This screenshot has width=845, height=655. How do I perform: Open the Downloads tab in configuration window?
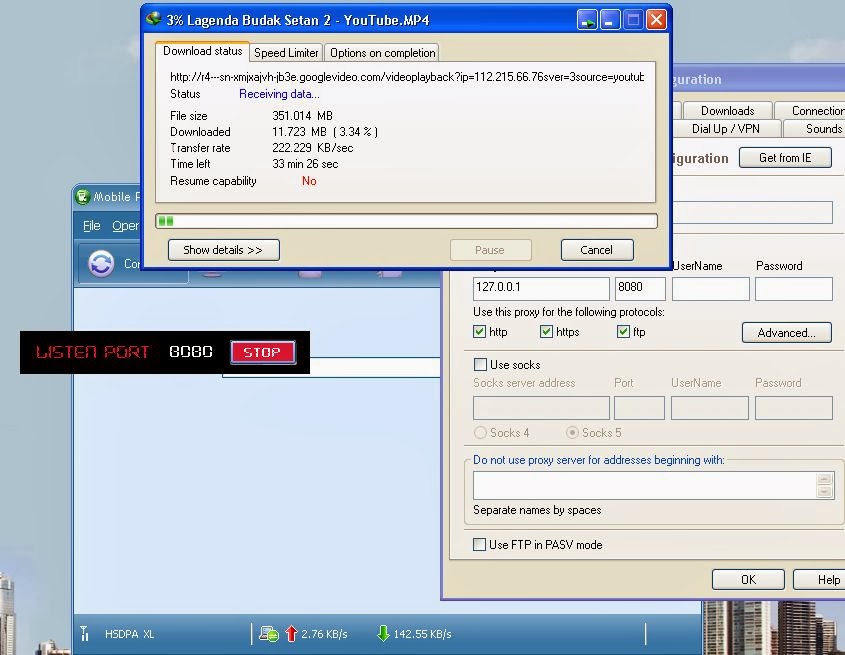click(x=728, y=111)
